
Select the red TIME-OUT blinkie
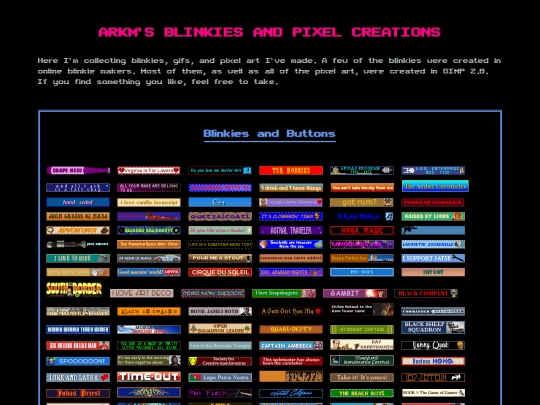[149, 376]
